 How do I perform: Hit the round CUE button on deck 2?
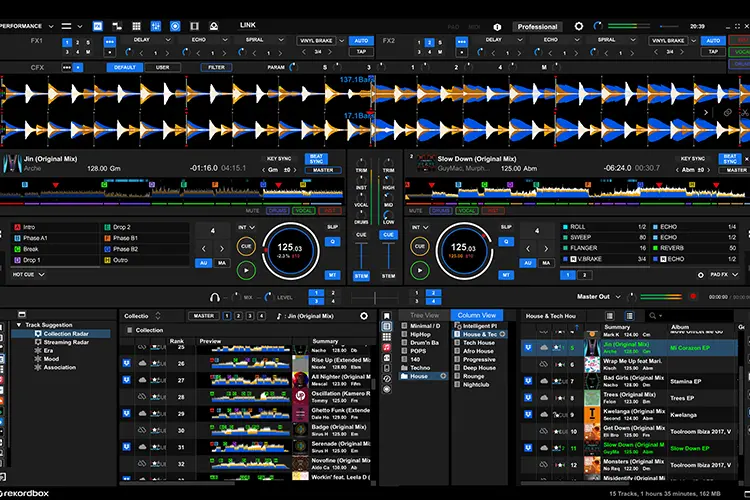(419, 246)
